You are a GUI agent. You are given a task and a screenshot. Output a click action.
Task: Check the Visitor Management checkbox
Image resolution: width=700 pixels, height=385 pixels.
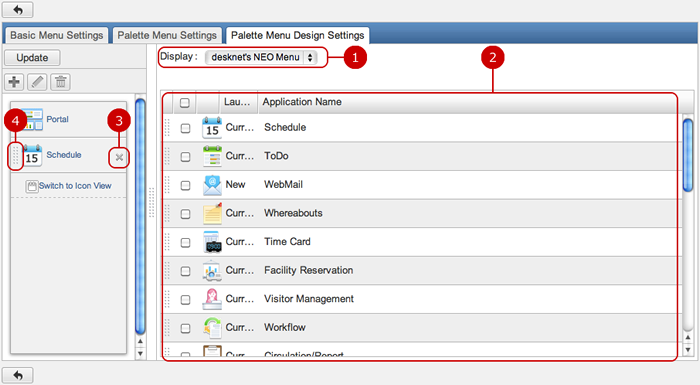coord(185,300)
